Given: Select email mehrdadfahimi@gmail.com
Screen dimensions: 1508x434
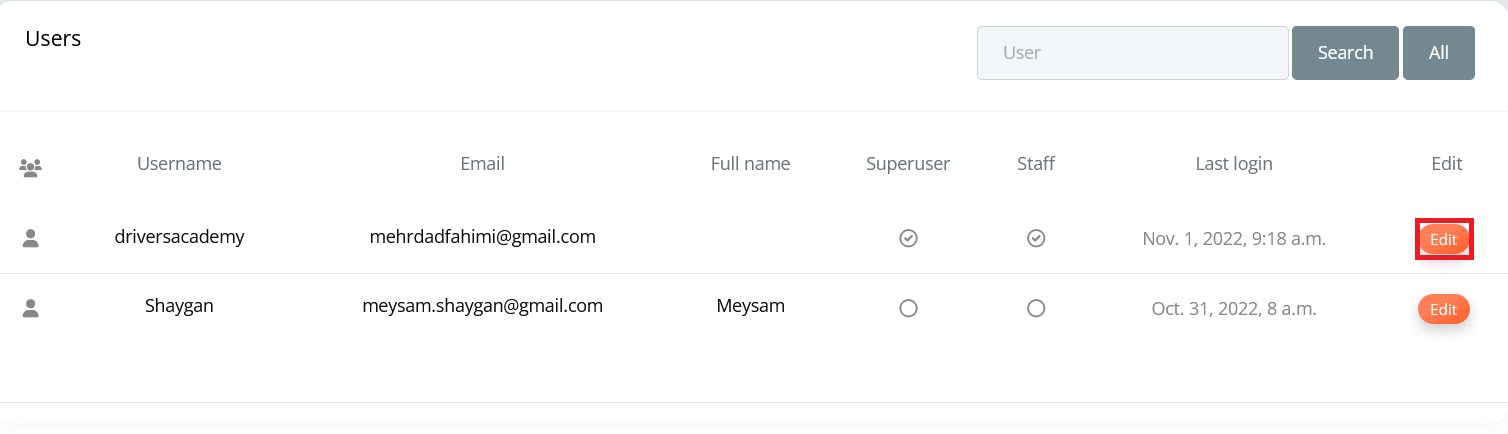Looking at the screenshot, I should (482, 237).
